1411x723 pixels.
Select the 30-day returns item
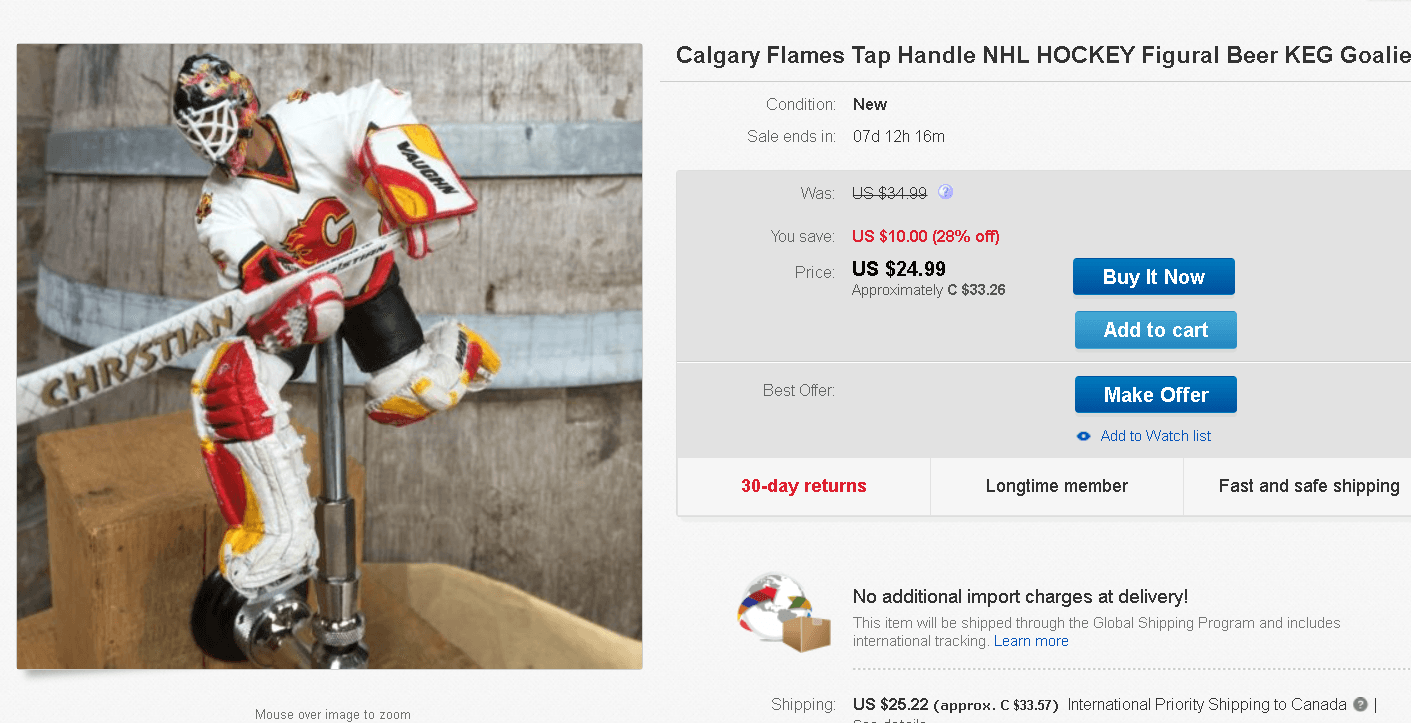[803, 486]
